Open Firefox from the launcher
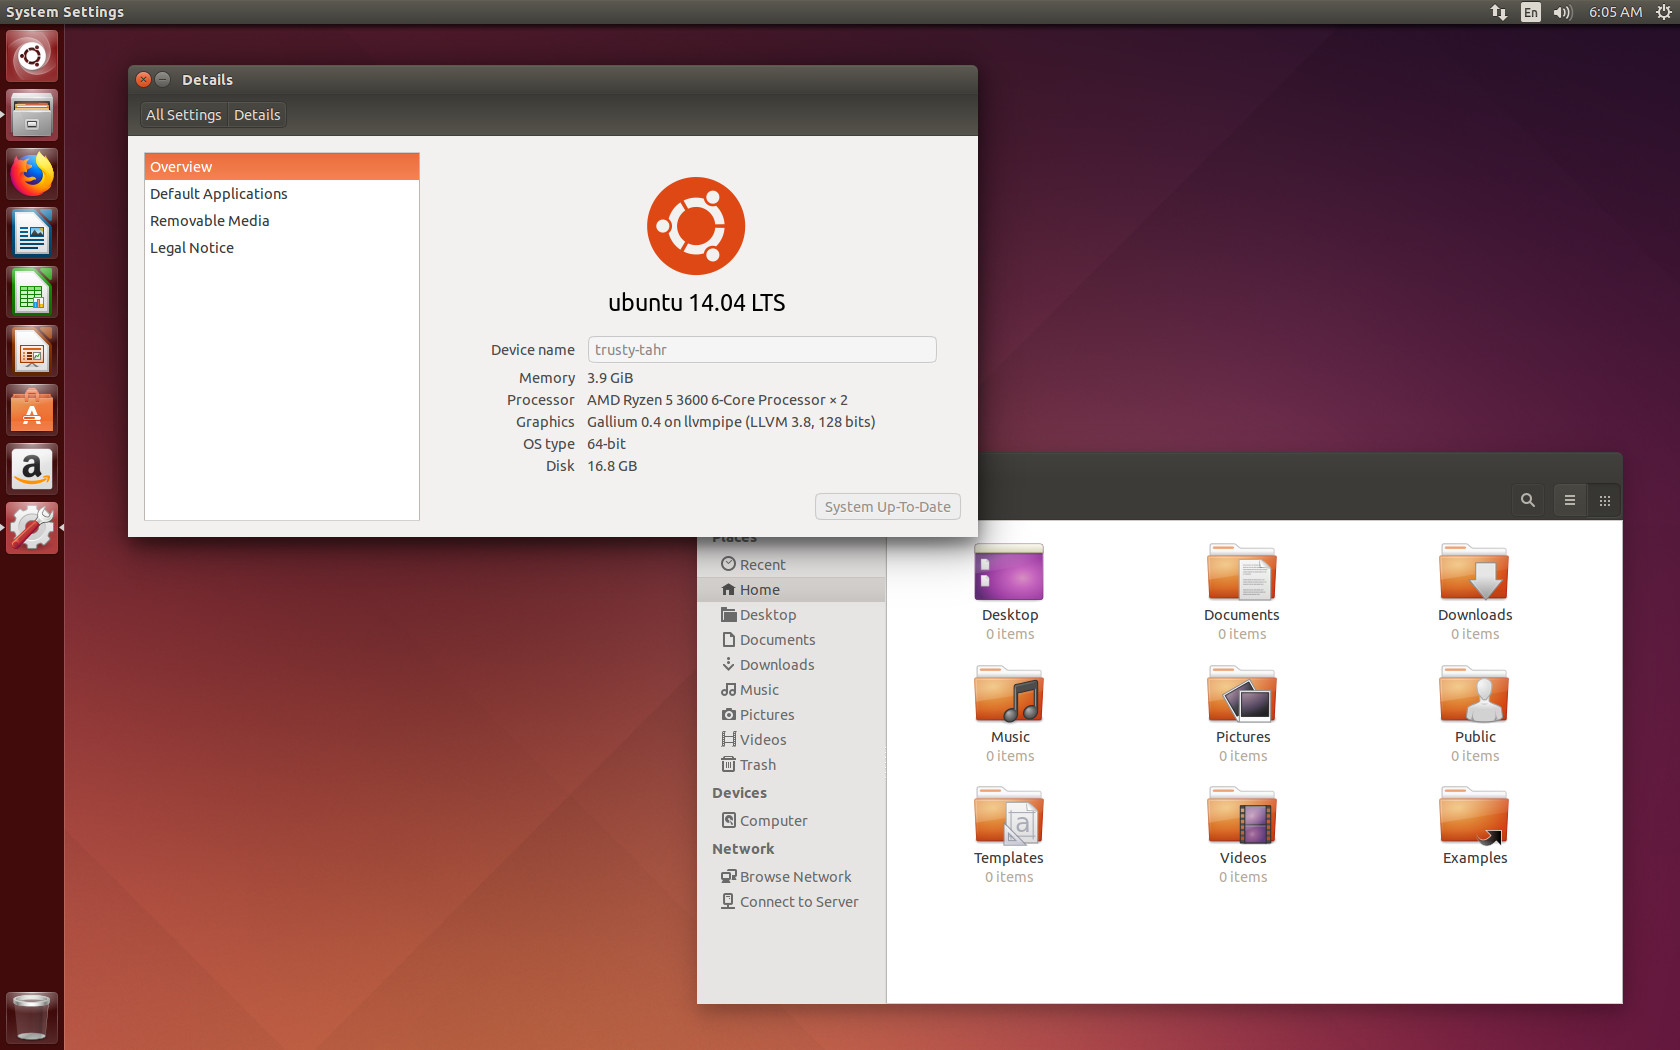The width and height of the screenshot is (1680, 1050). coord(32,174)
